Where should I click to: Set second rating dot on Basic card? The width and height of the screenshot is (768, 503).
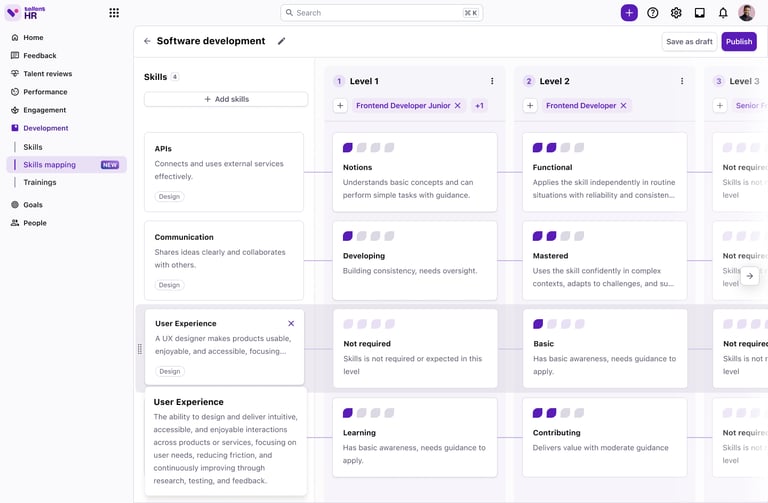click(x=552, y=324)
